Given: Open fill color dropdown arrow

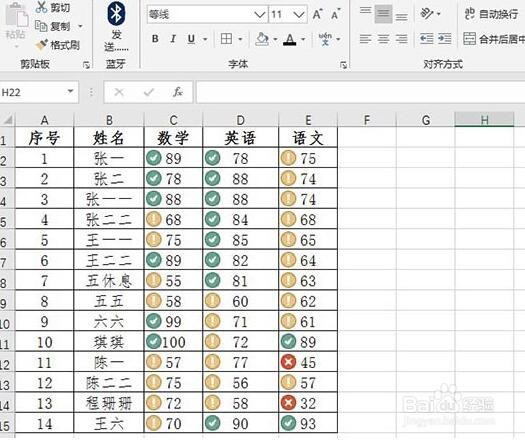Looking at the screenshot, I should tap(275, 40).
